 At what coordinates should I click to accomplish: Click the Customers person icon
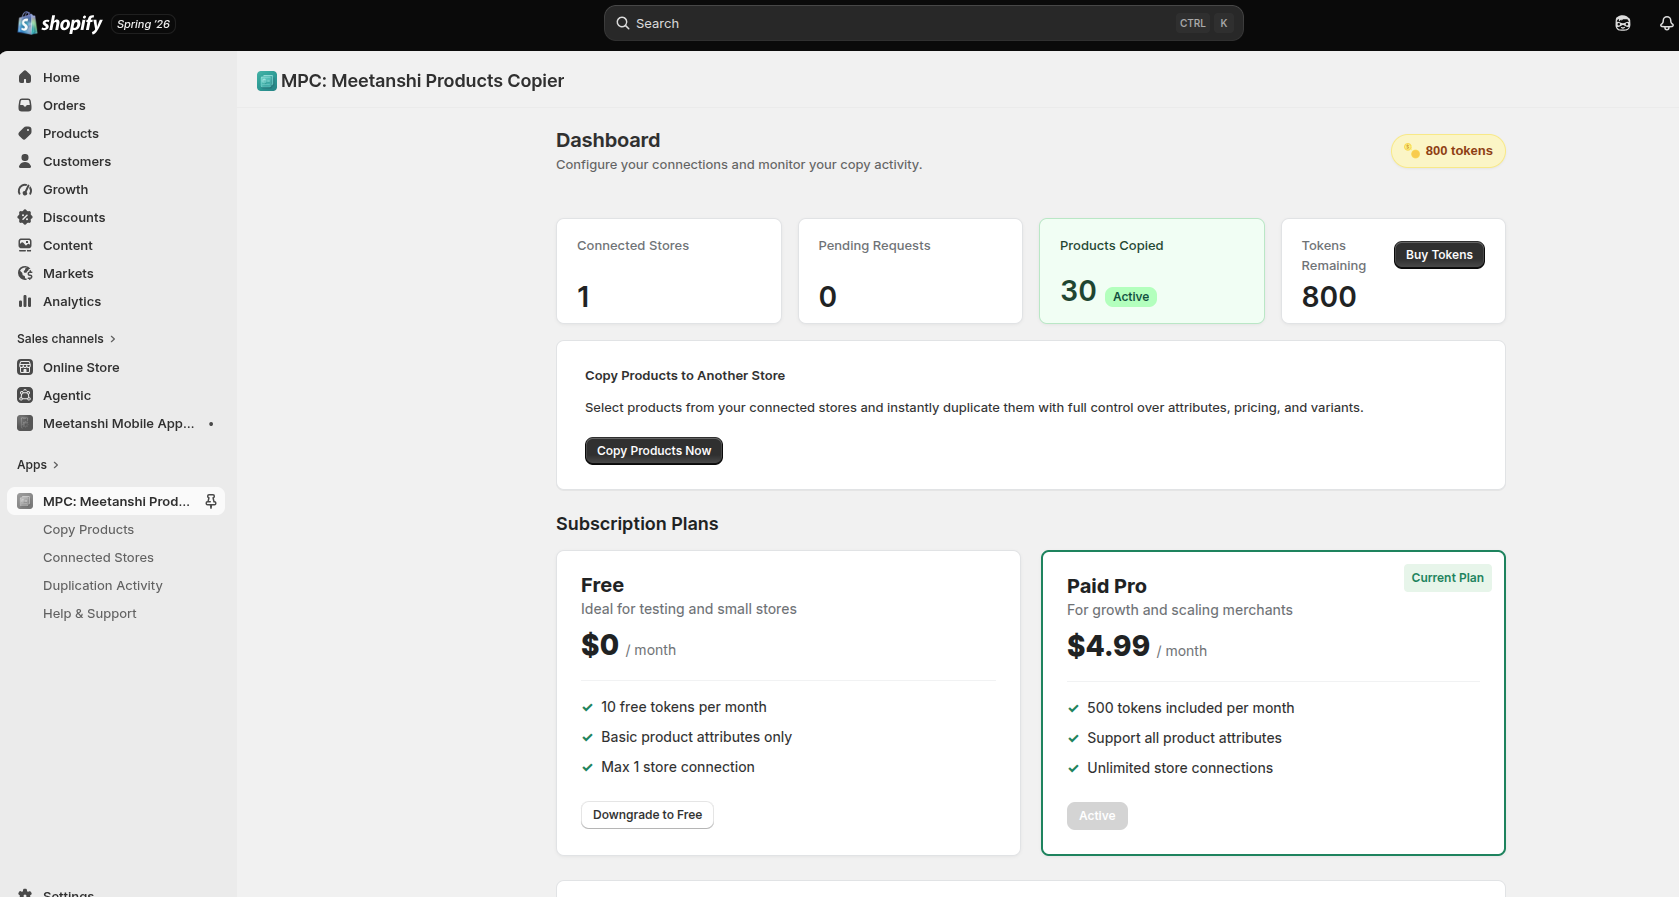pos(25,161)
